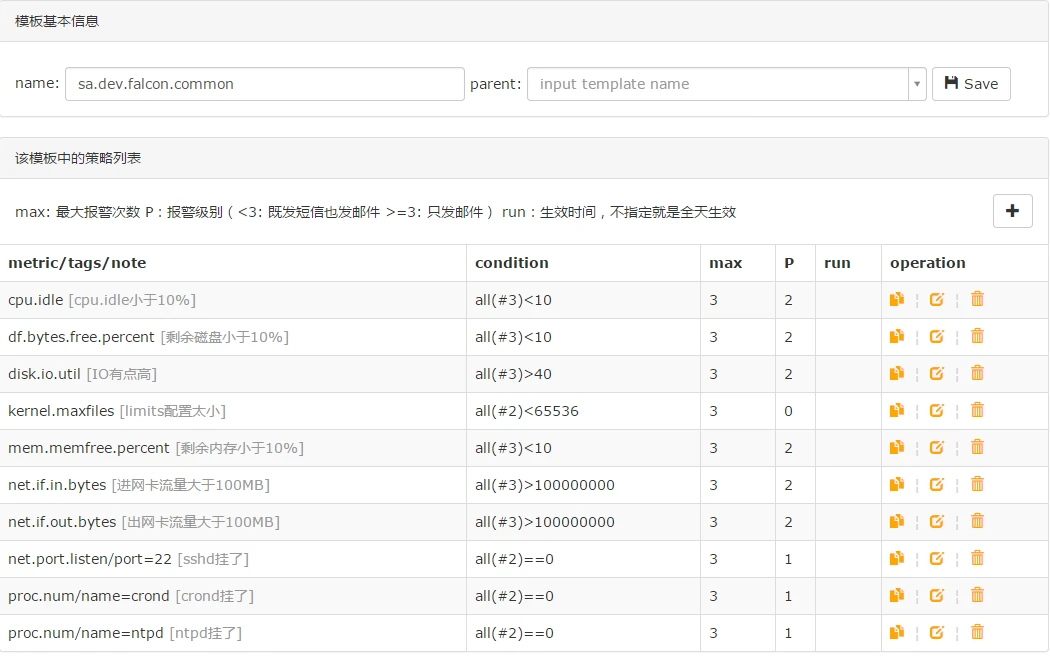This screenshot has width=1050, height=662.
Task: Edit the kernel.maxfiles strategy
Action: (x=937, y=410)
